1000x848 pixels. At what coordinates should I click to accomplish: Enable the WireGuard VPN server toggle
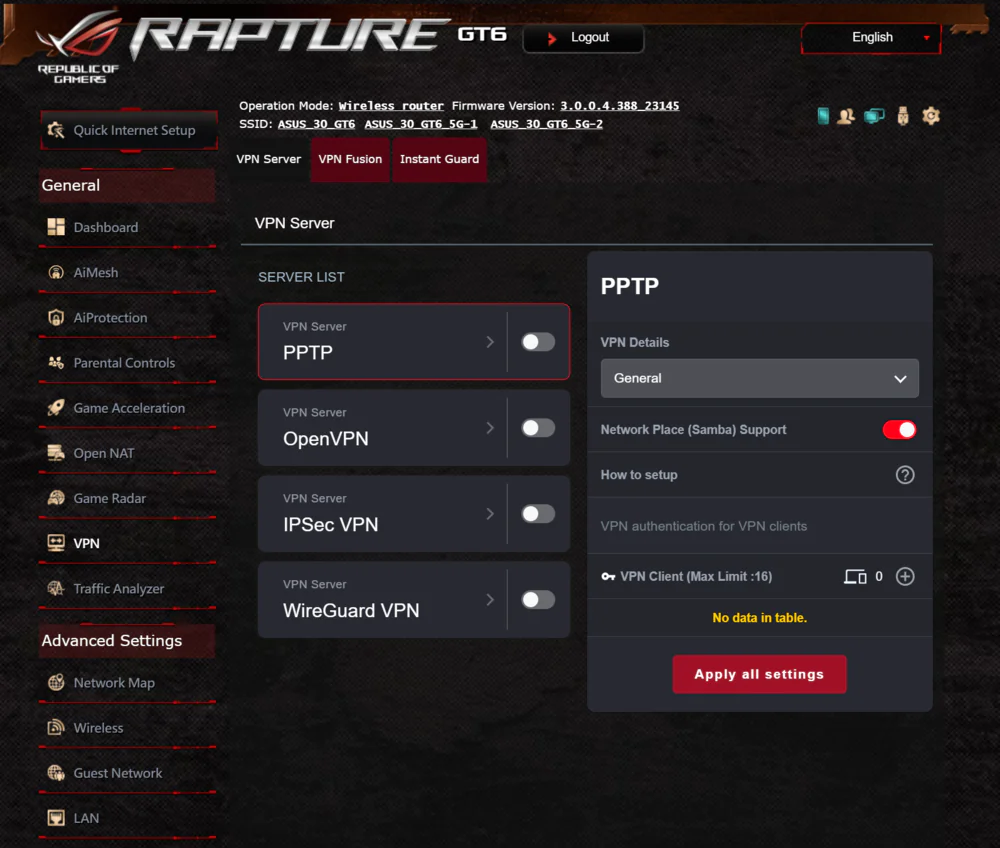538,599
